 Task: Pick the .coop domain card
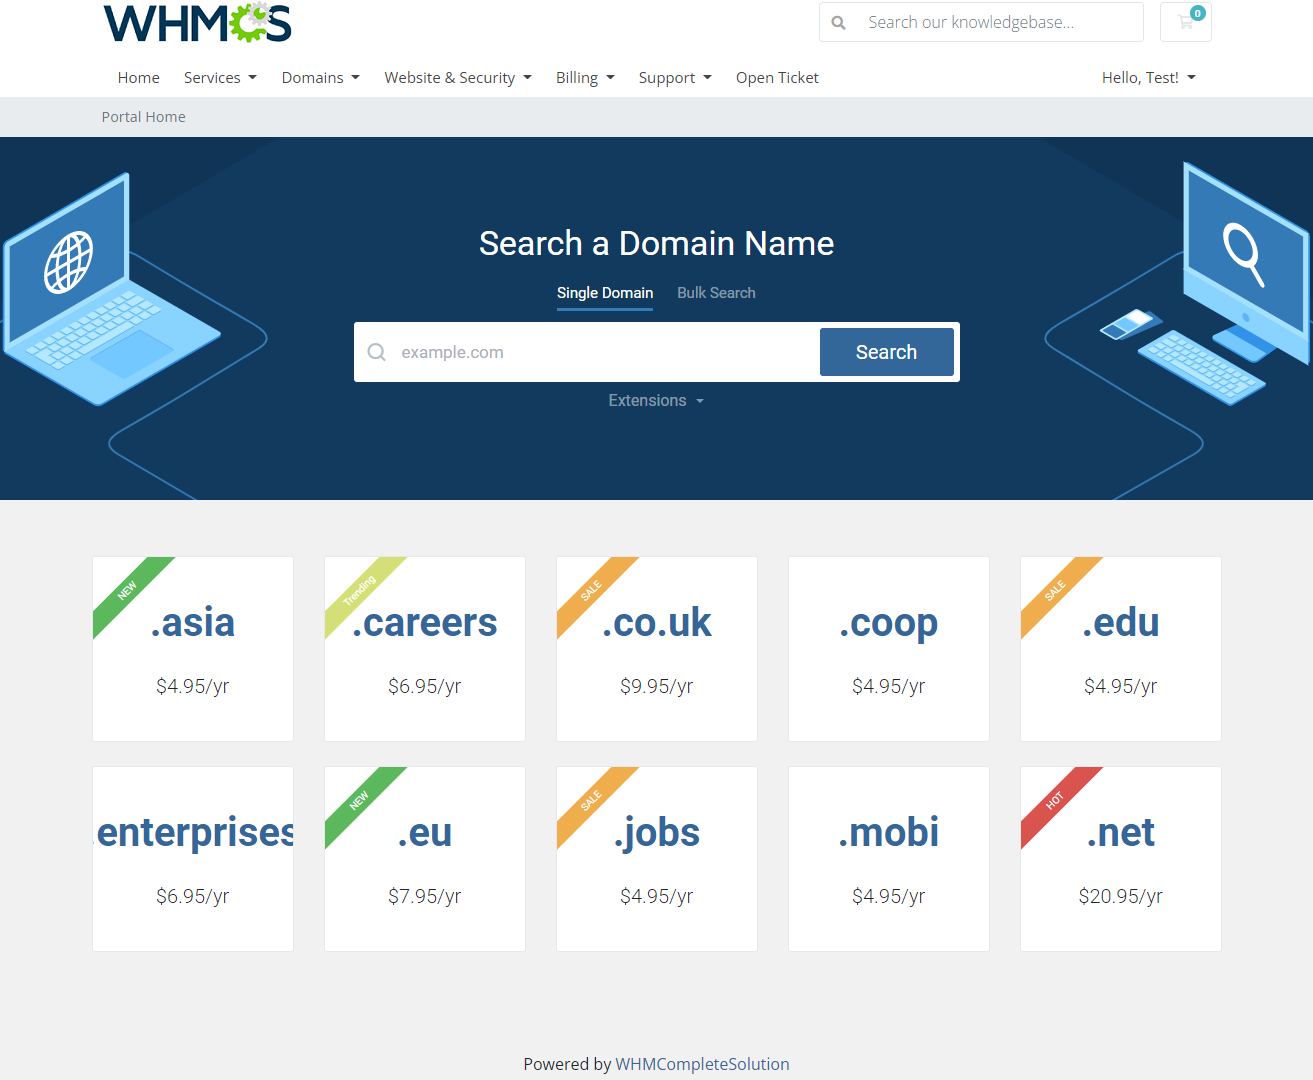pos(889,649)
